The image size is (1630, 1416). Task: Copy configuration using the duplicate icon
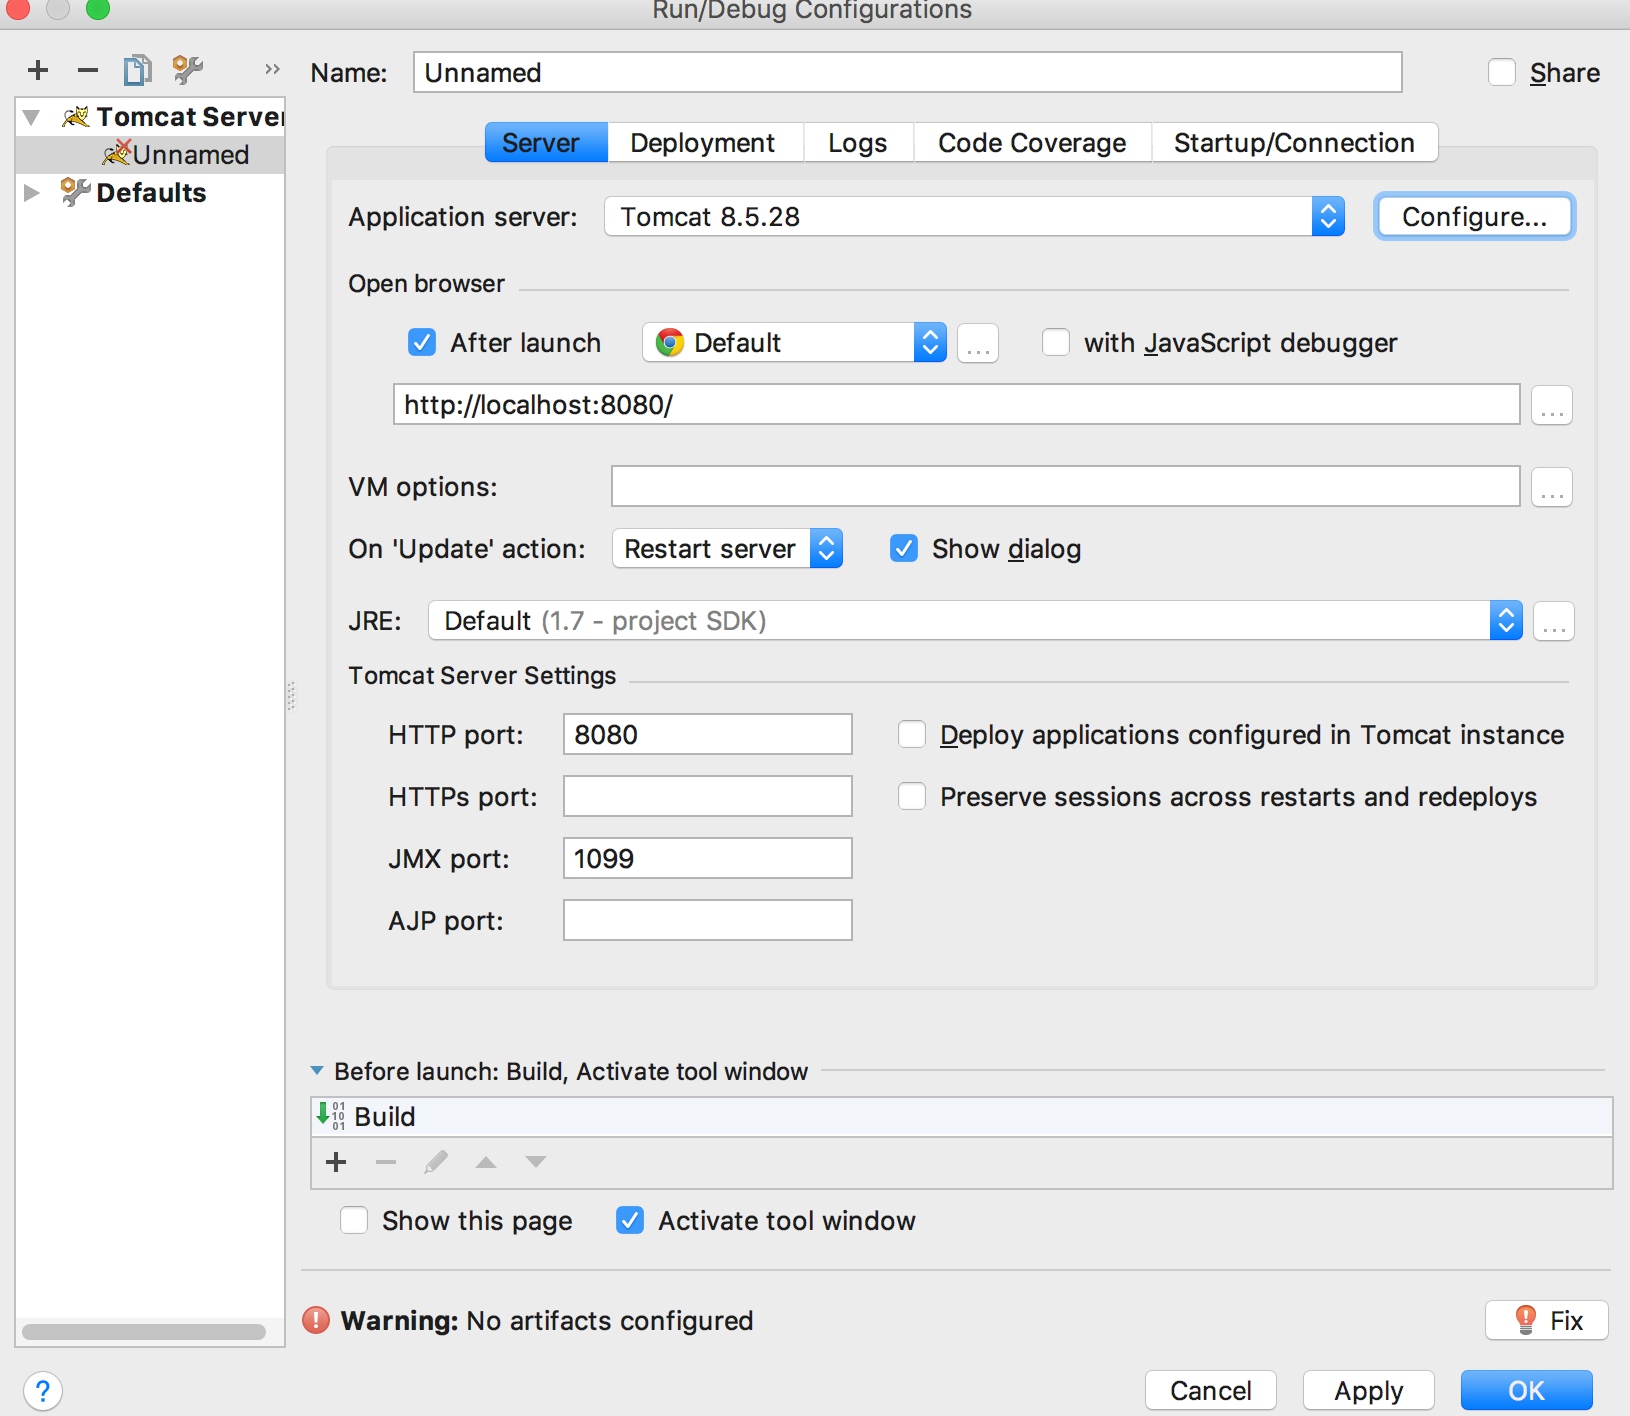click(x=137, y=70)
